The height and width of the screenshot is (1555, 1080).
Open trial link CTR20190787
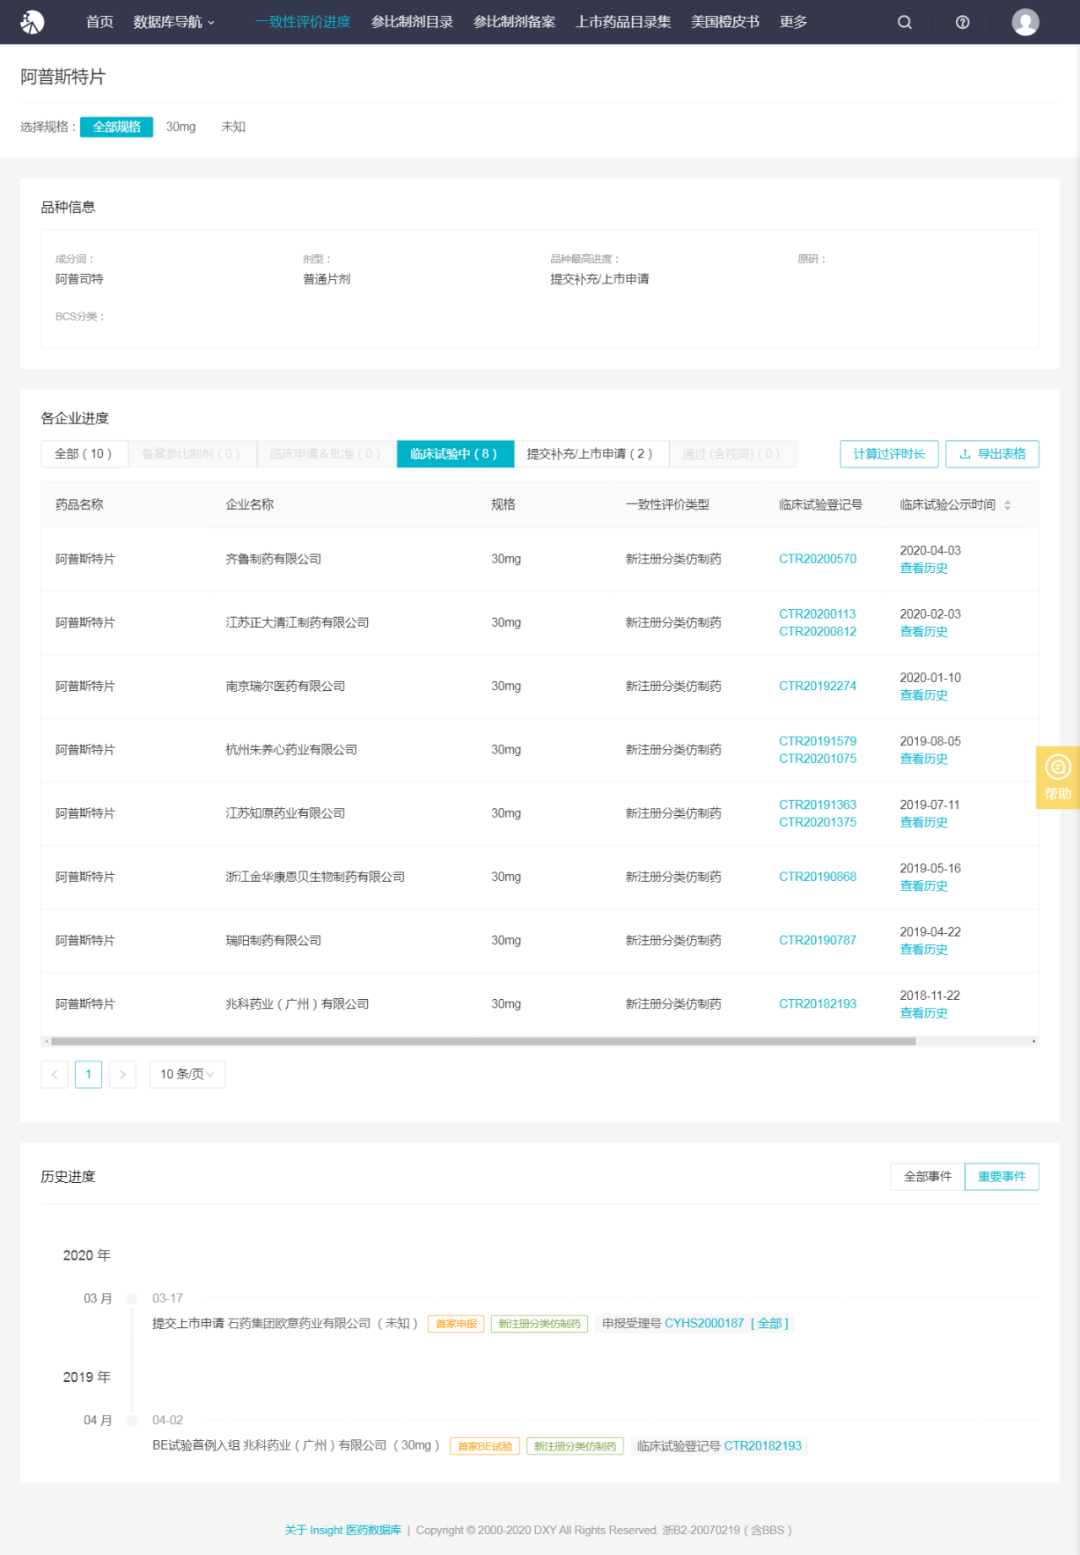point(818,940)
